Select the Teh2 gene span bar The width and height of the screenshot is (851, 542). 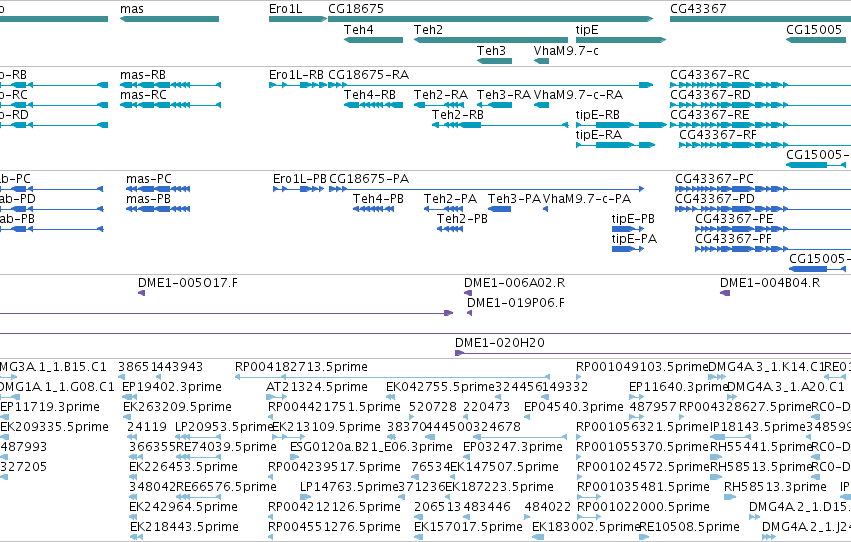(491, 40)
